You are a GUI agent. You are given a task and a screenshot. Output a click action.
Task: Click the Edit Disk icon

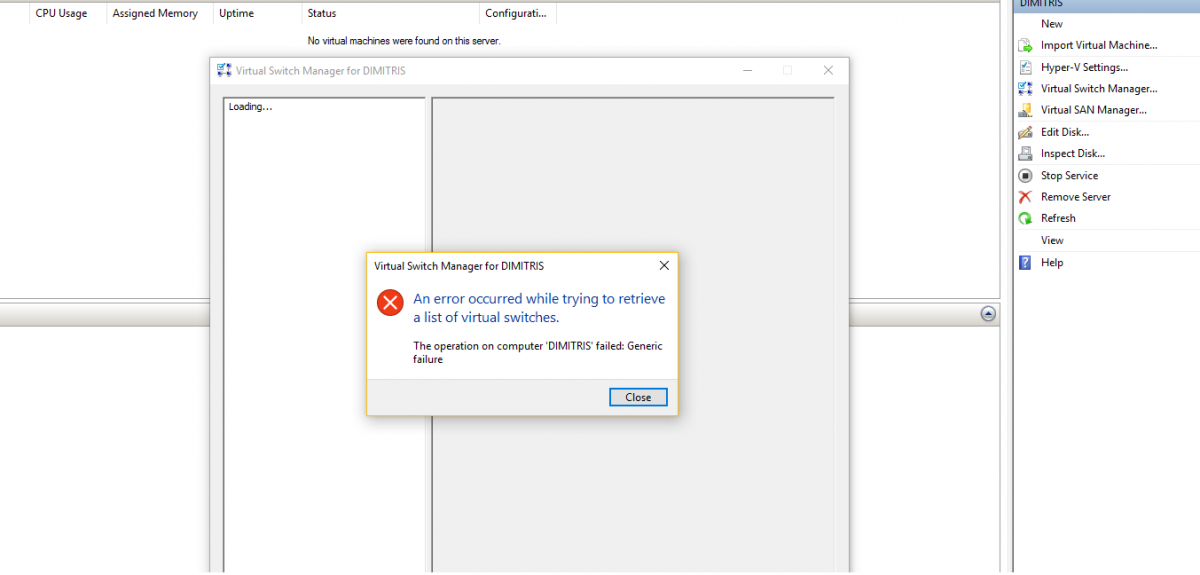1024,132
